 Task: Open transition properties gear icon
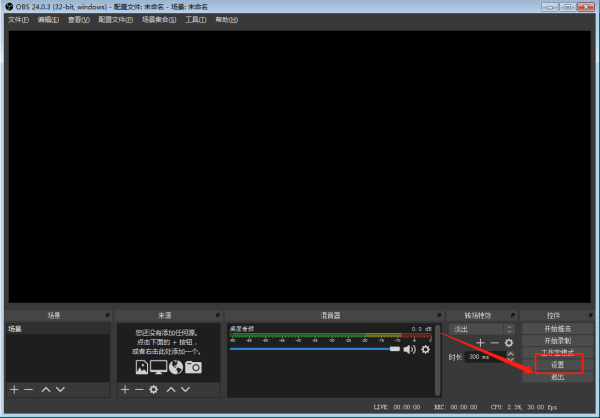[509, 343]
